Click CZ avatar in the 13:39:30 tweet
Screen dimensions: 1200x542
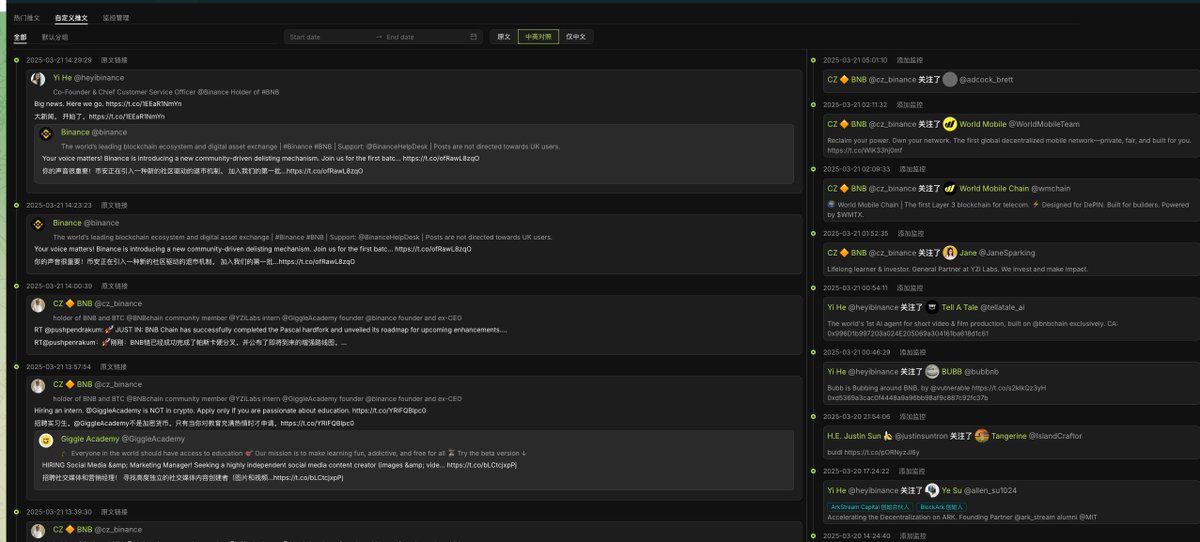(x=38, y=530)
